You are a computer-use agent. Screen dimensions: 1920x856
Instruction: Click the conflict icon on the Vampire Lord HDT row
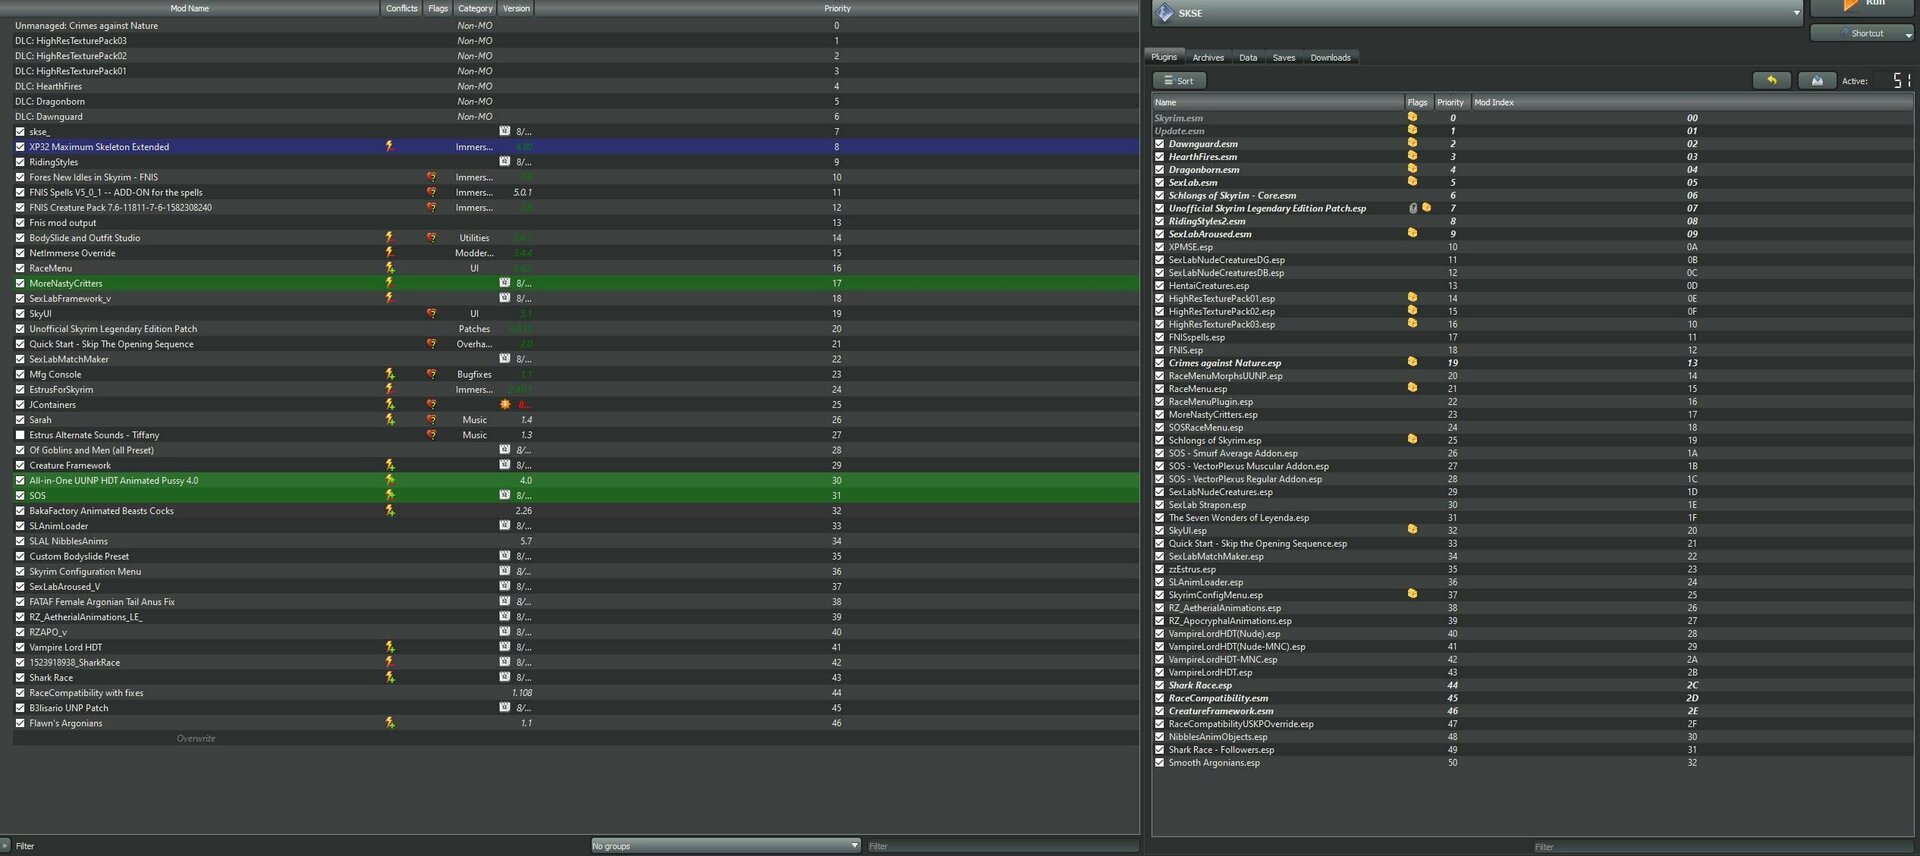point(390,647)
